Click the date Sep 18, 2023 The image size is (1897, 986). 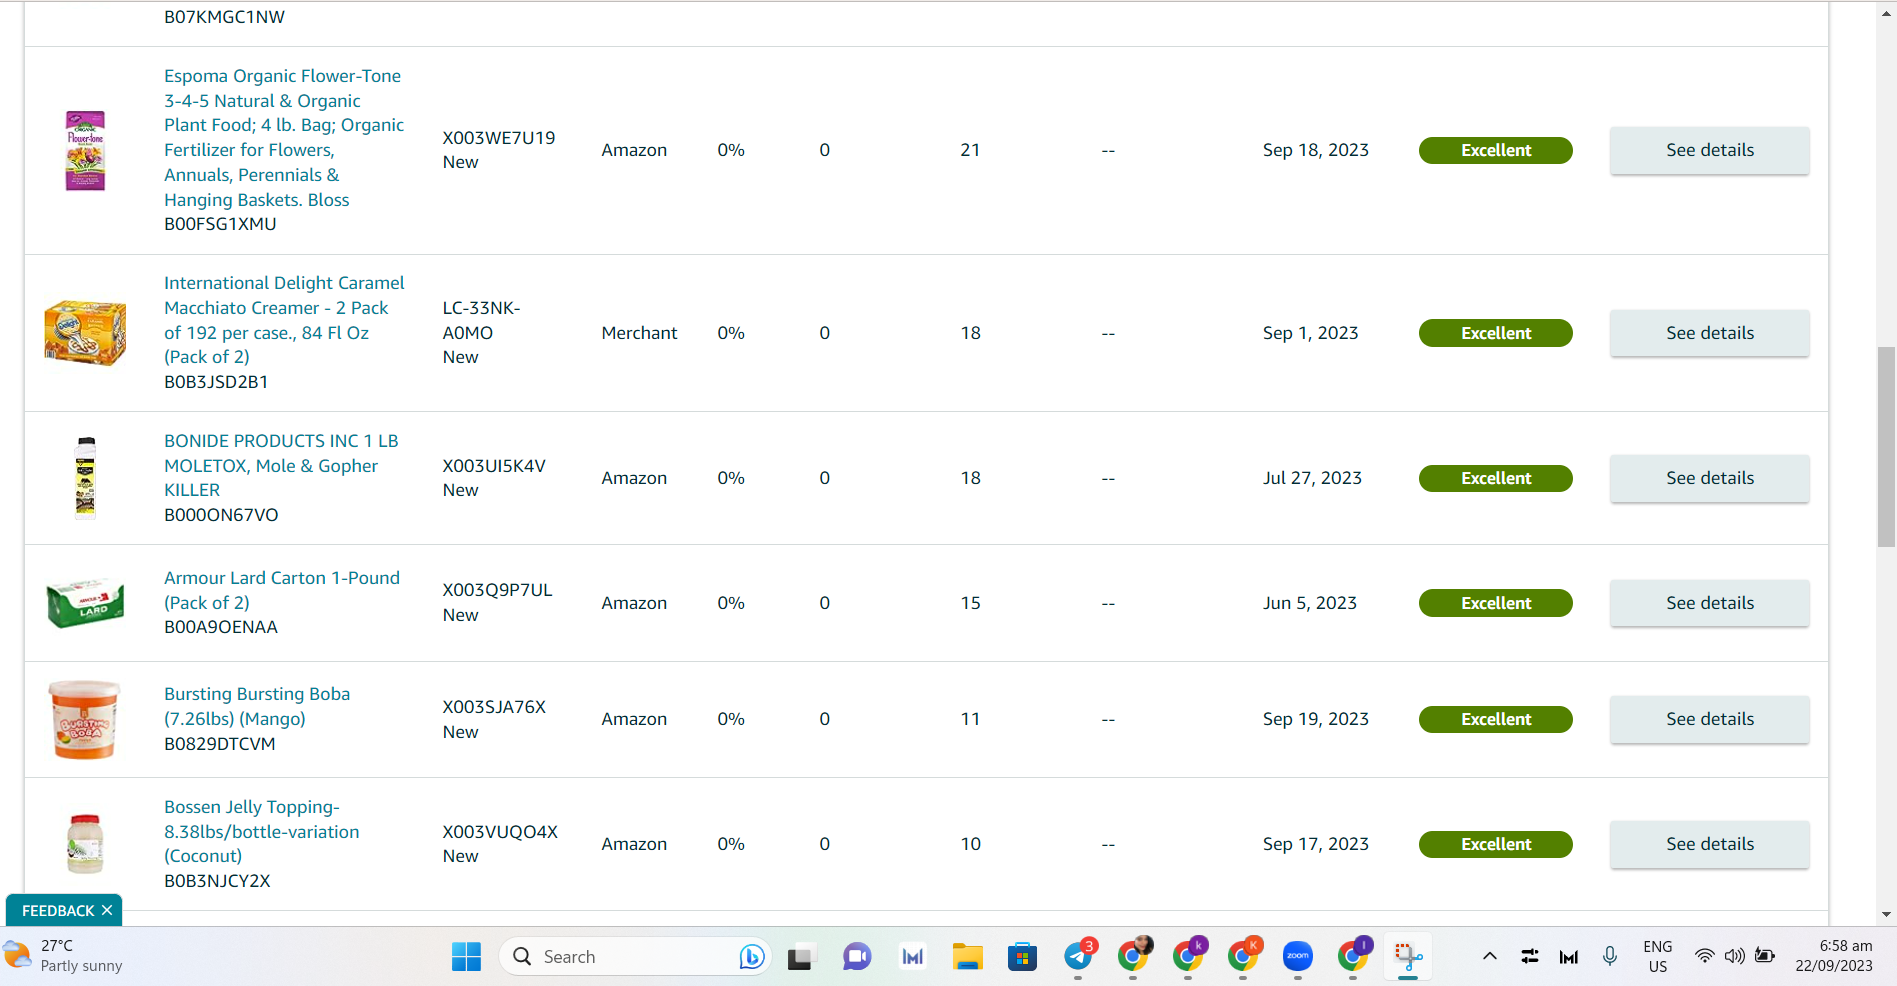(x=1315, y=150)
